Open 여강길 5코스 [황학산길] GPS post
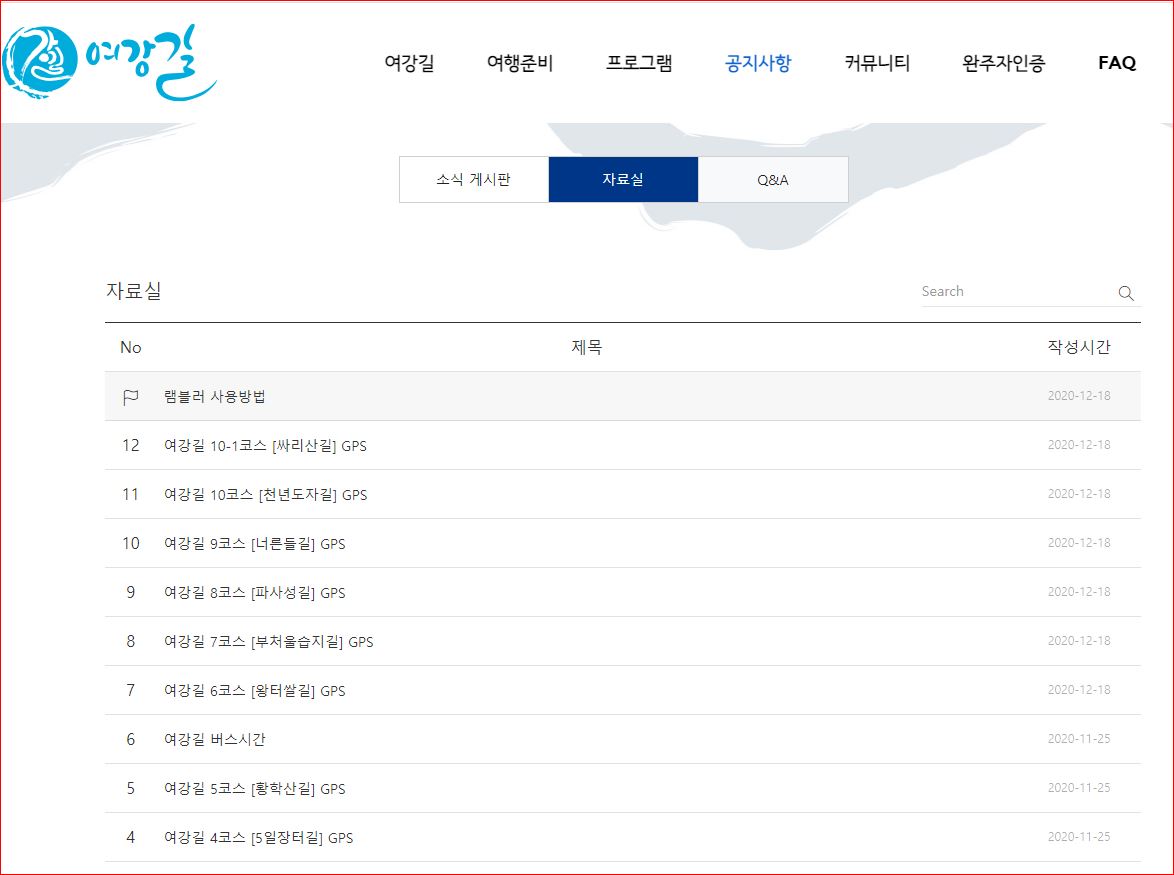Image resolution: width=1174 pixels, height=875 pixels. pos(255,788)
